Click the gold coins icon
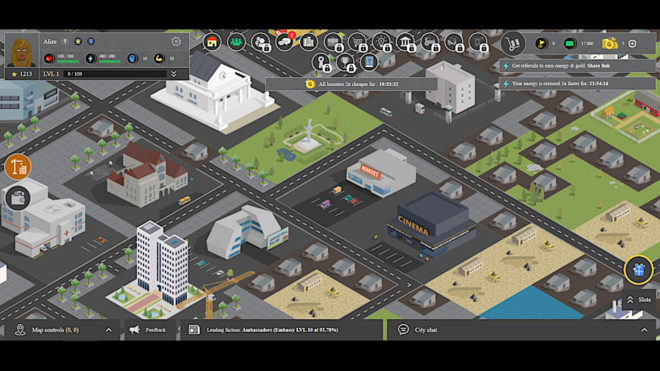The image size is (660, 371). click(609, 43)
